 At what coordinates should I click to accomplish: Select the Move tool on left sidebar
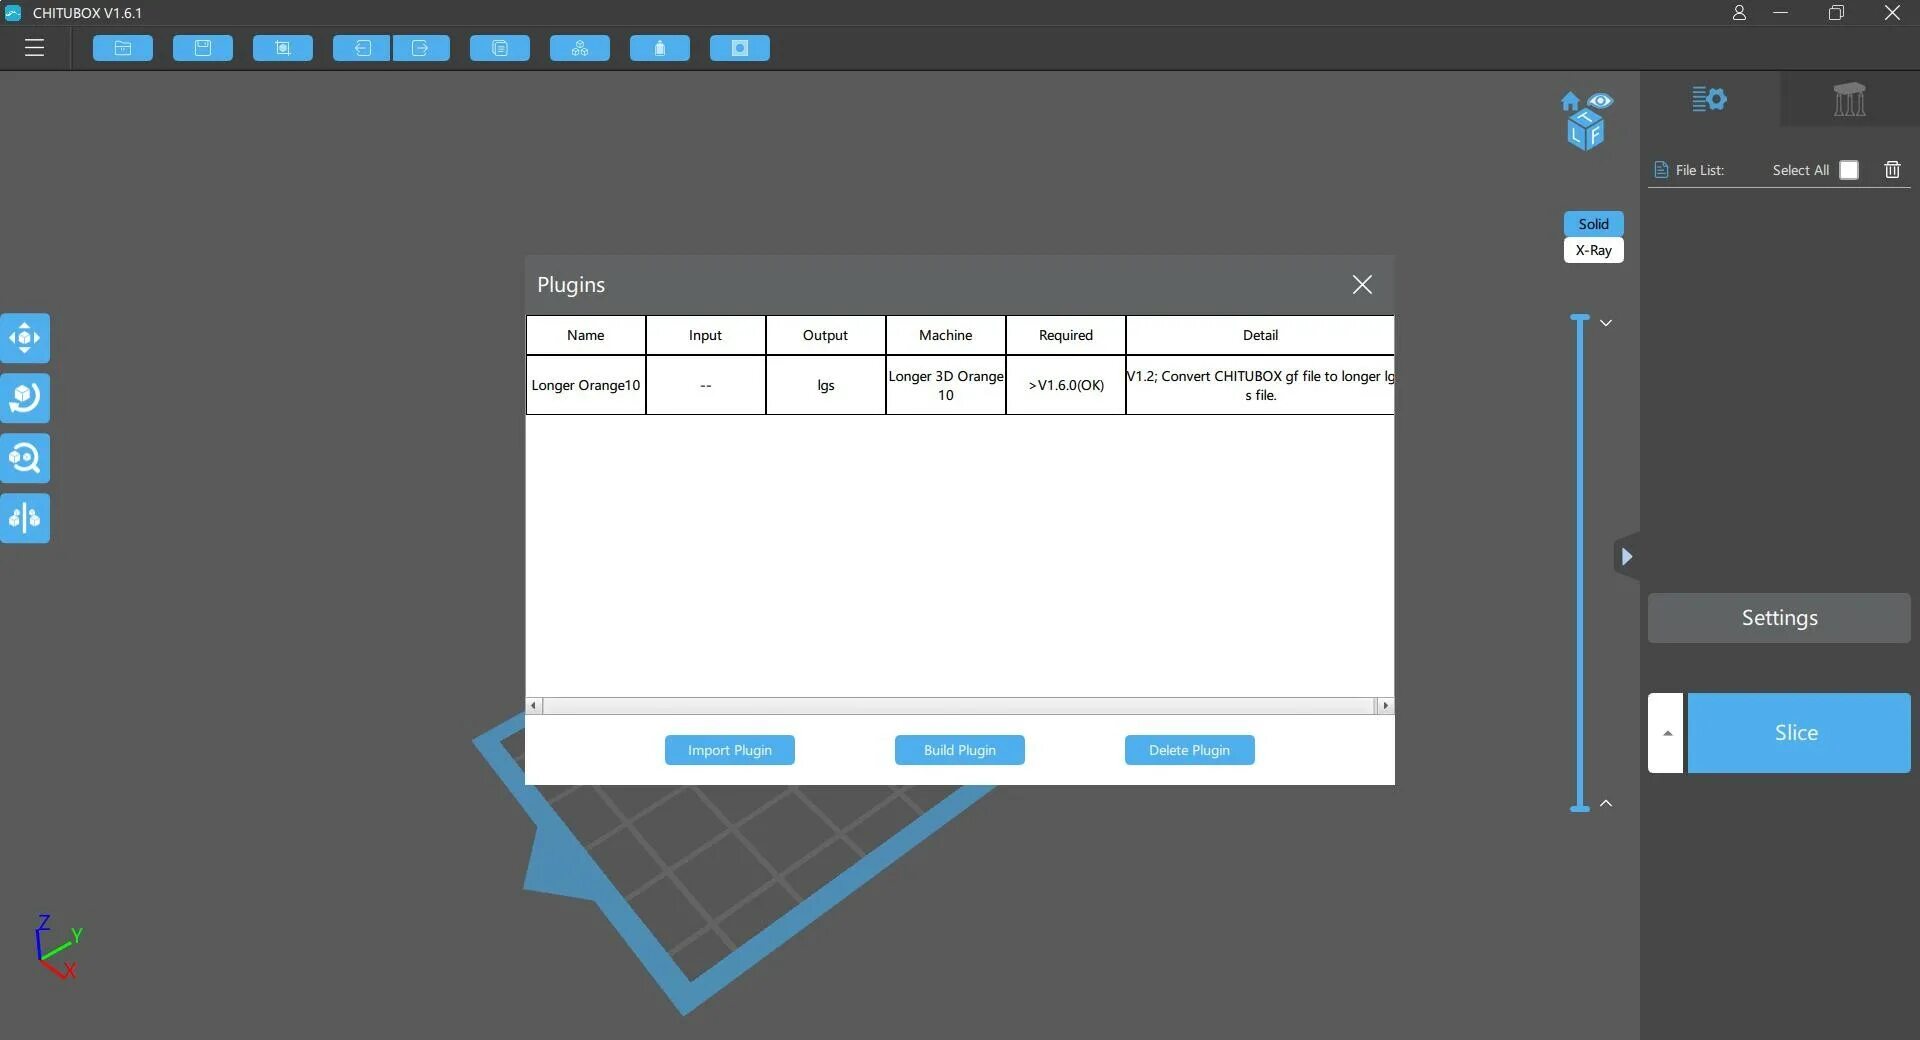pos(25,338)
